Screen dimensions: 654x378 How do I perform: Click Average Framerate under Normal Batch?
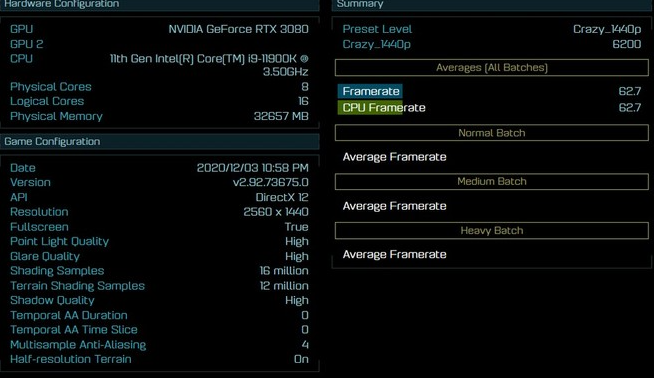point(395,157)
